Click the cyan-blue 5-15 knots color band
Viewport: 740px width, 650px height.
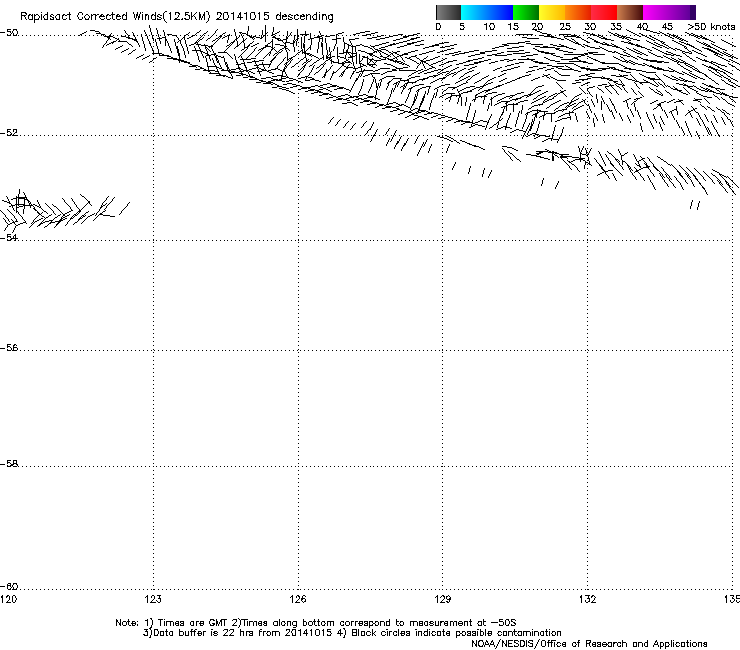click(x=487, y=12)
